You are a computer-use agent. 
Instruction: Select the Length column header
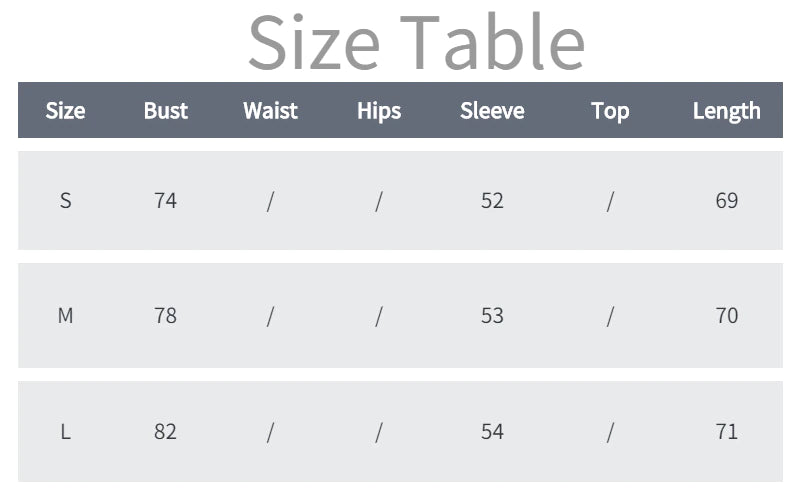coord(726,111)
